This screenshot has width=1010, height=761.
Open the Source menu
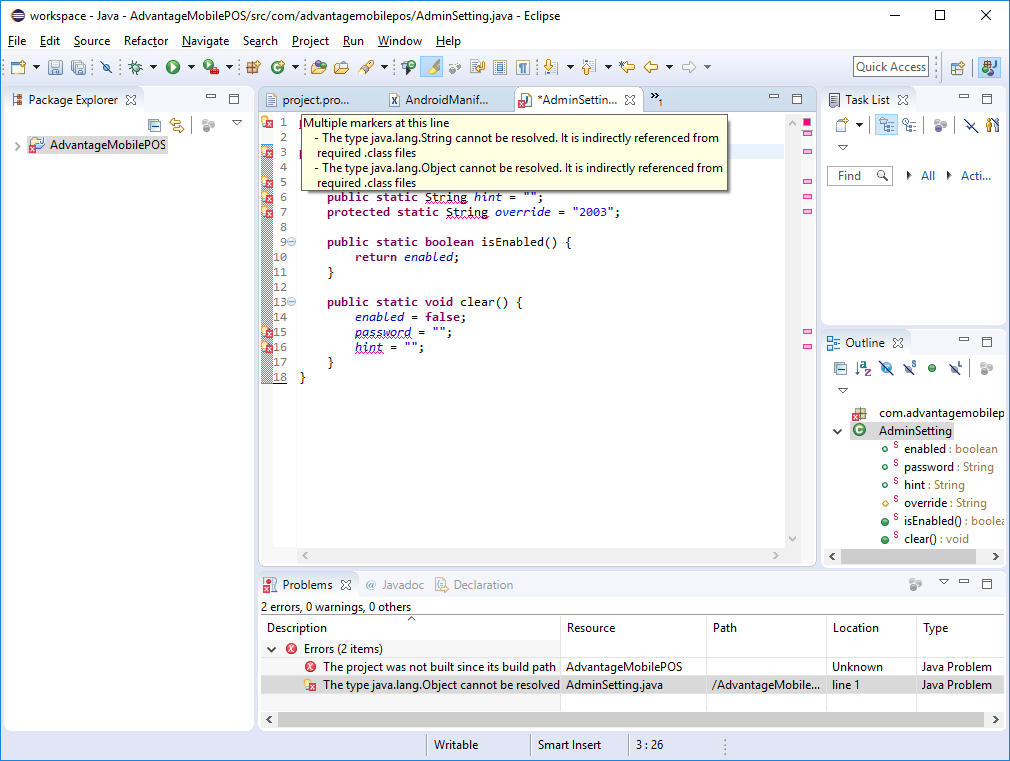click(x=91, y=41)
